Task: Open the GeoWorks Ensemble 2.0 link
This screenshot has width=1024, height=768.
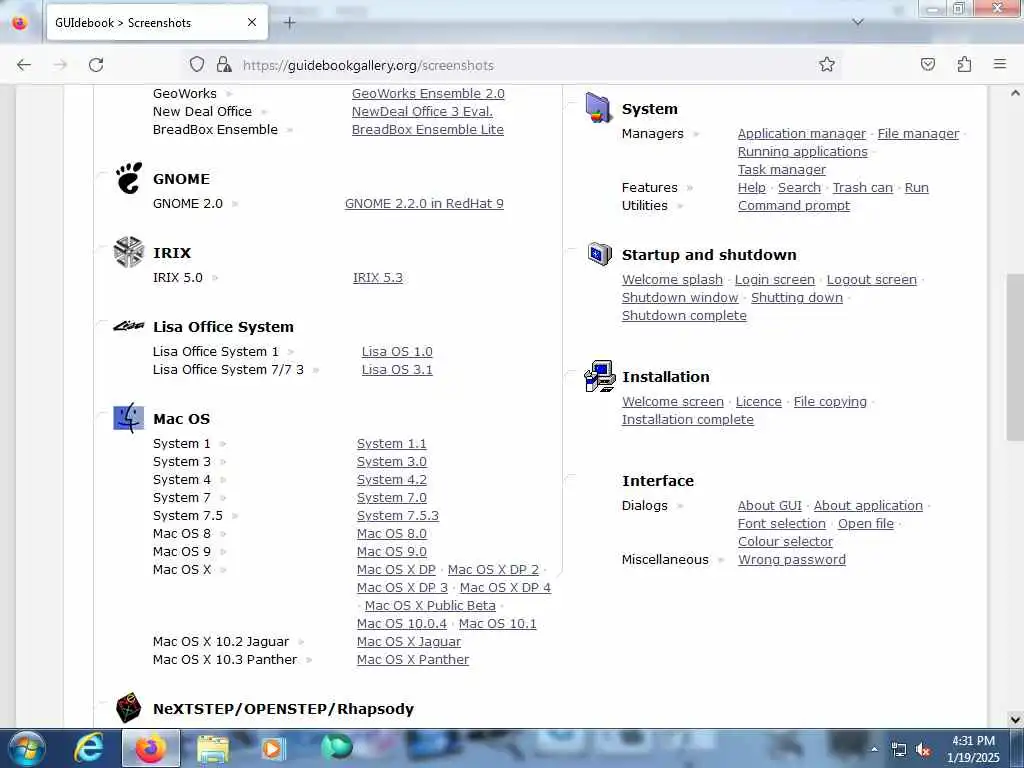Action: (428, 93)
